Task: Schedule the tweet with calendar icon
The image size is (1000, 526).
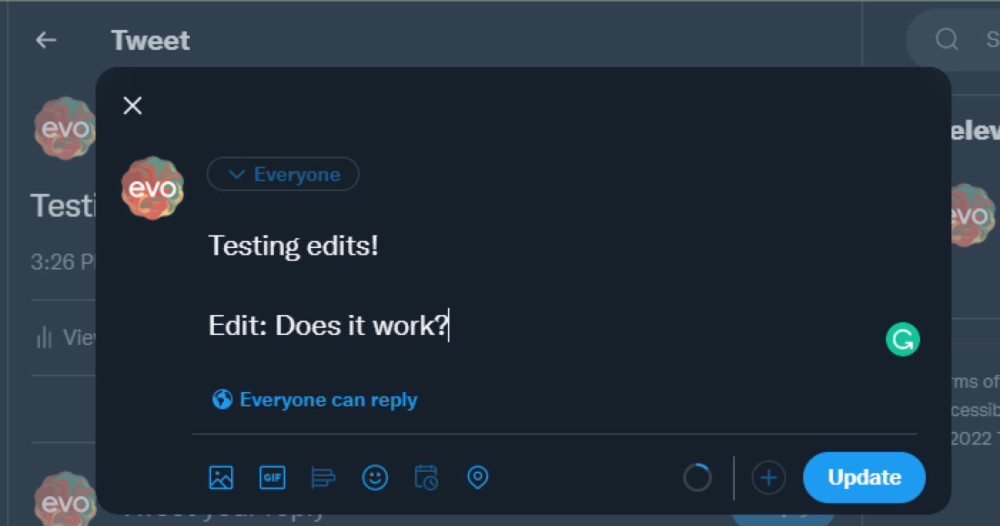Action: tap(426, 478)
